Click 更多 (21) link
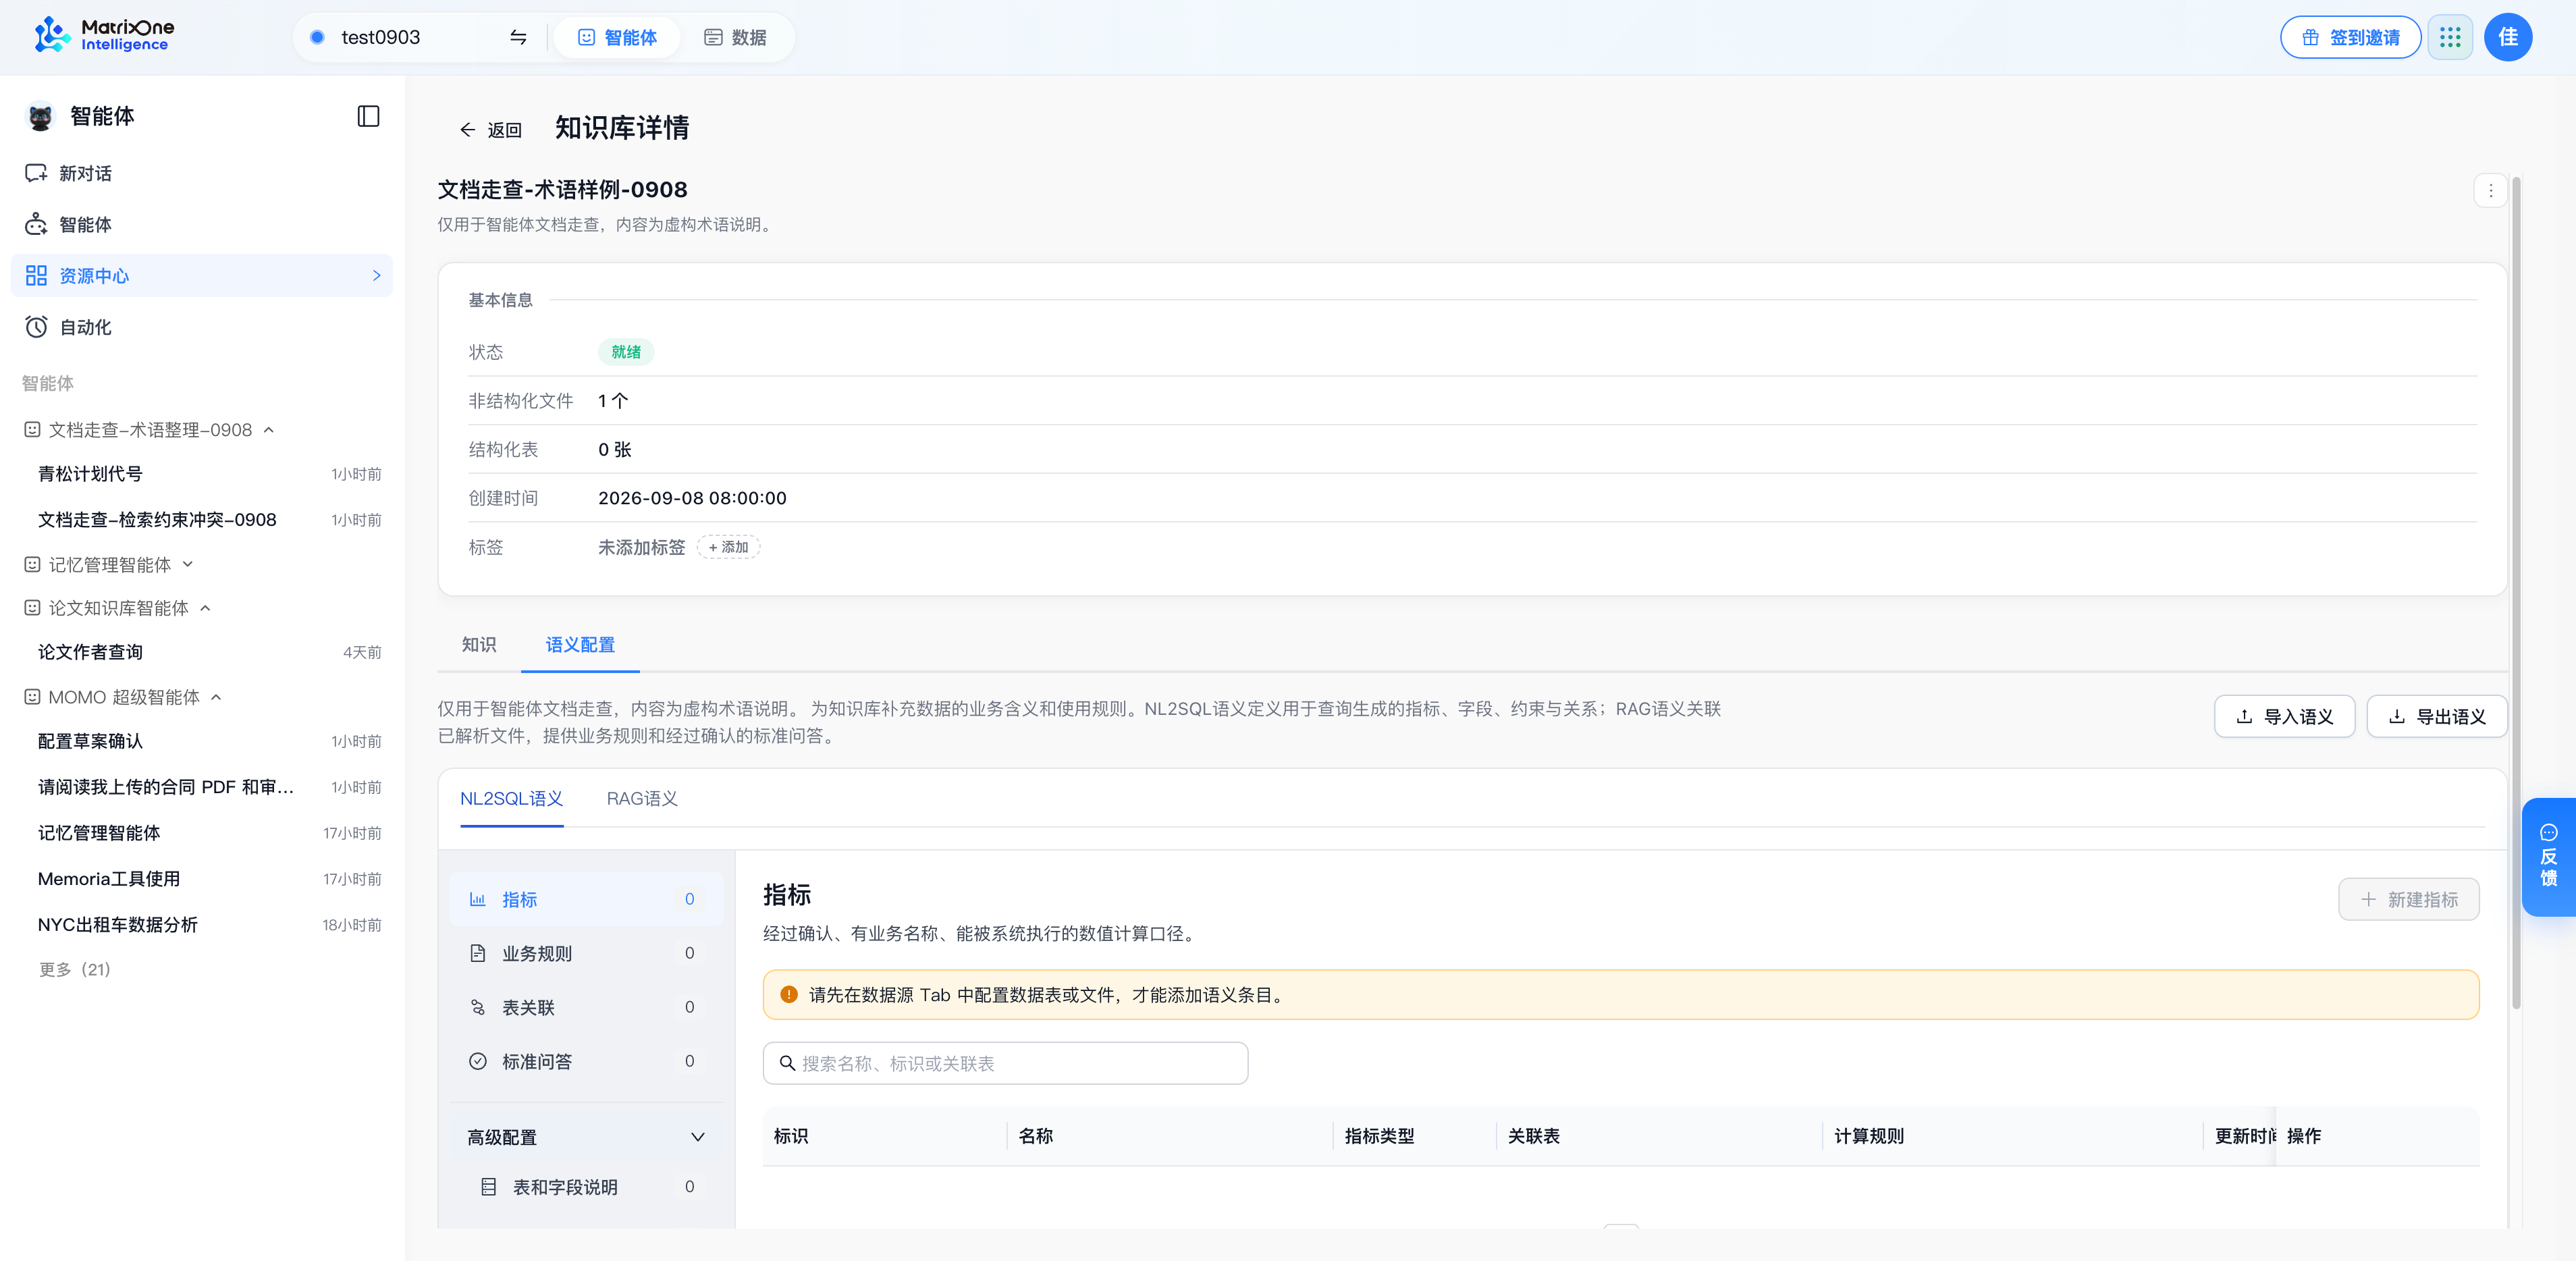This screenshot has height=1261, width=2576. pyautogui.click(x=74, y=969)
